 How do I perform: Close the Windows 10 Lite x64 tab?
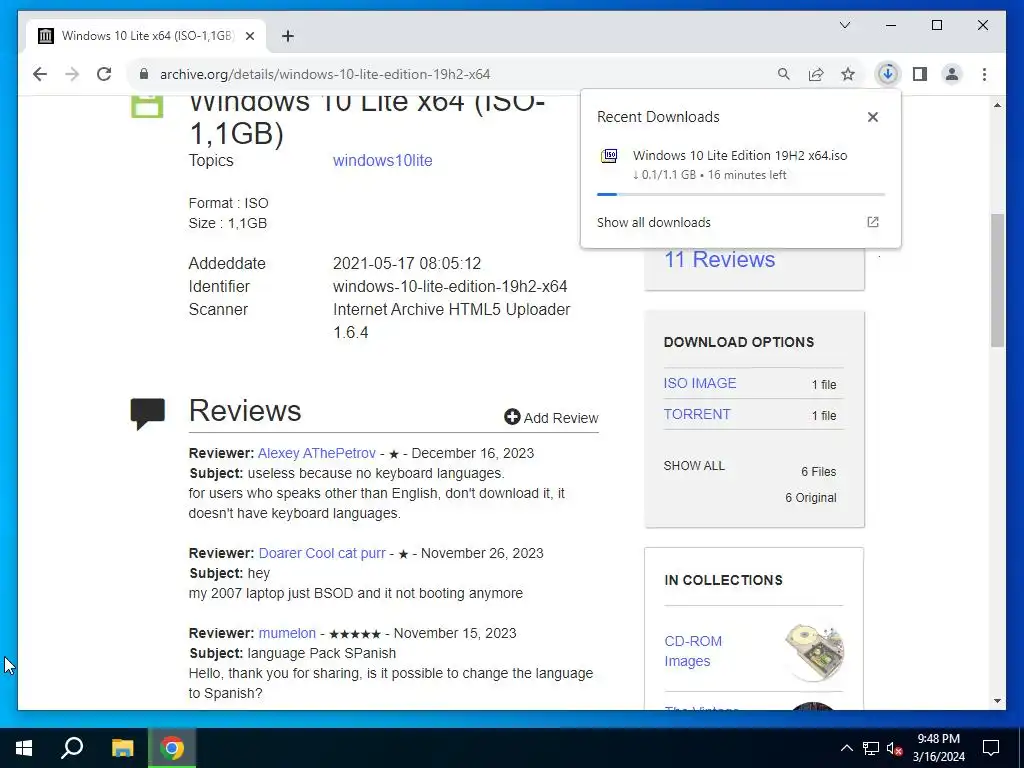249,36
